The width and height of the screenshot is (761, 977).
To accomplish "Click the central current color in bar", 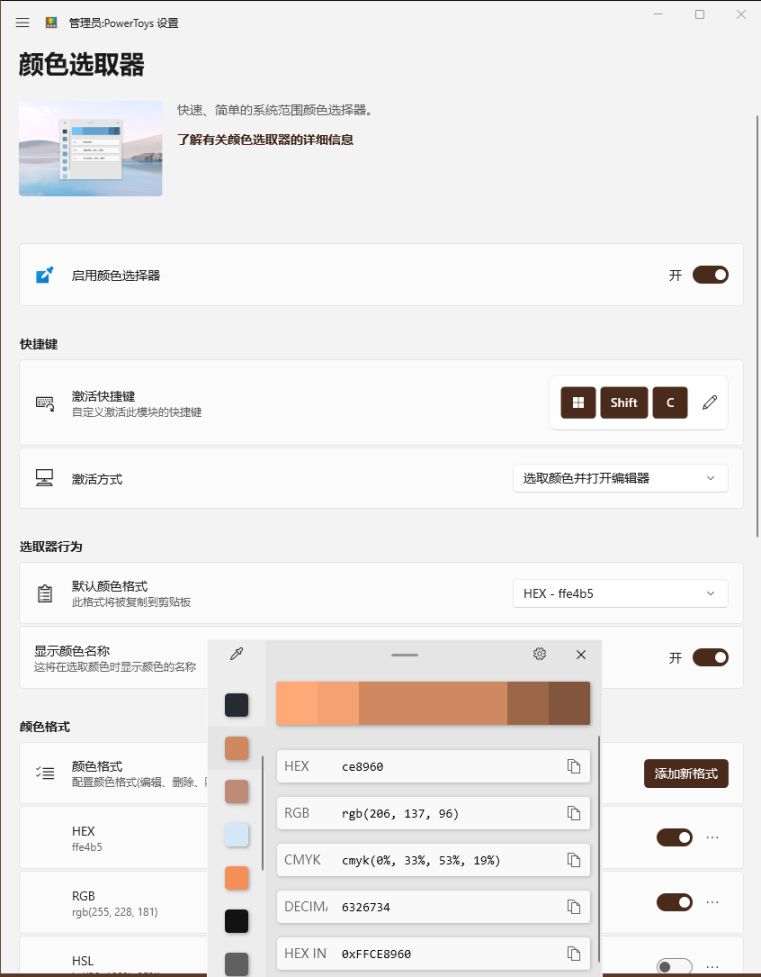I will tap(433, 703).
